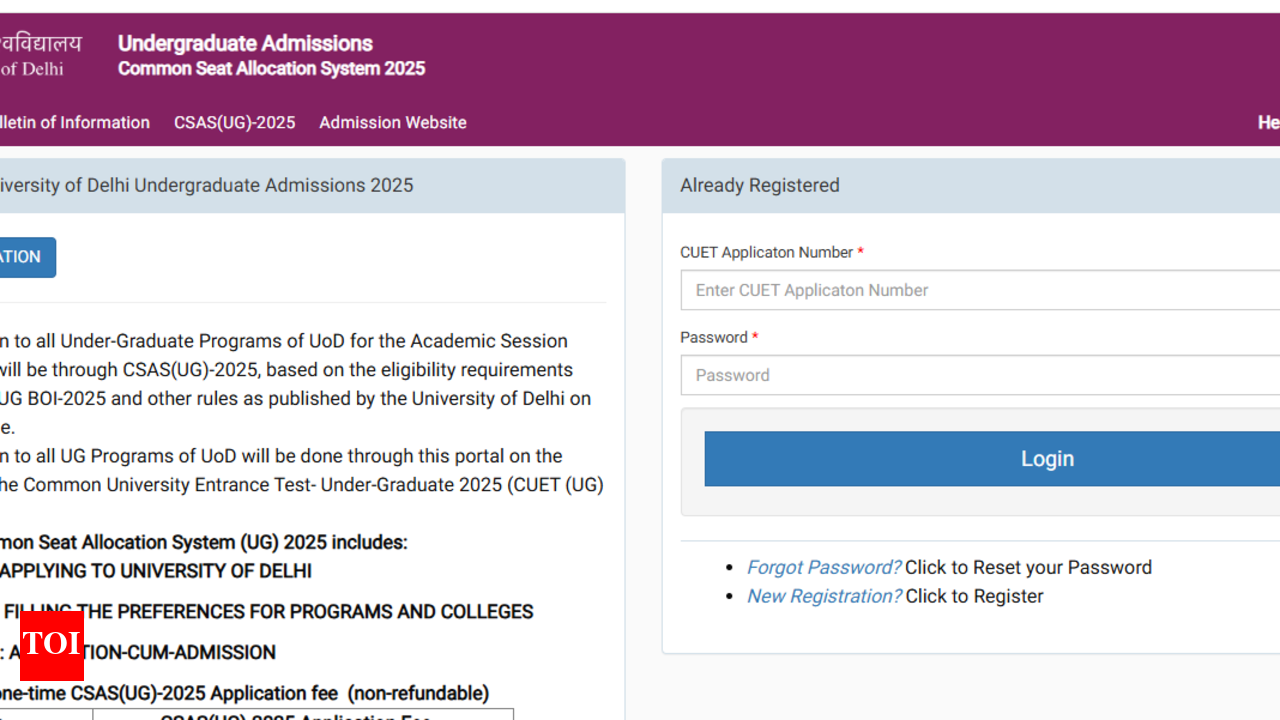
Task: Open the New Registration? link
Action: (824, 596)
